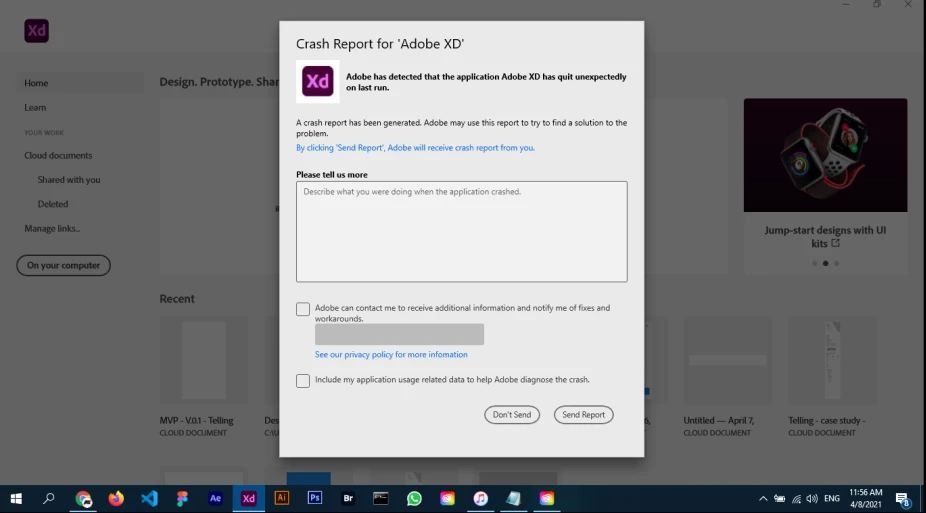Click the Send Report button
This screenshot has width=926, height=513.
coord(583,414)
